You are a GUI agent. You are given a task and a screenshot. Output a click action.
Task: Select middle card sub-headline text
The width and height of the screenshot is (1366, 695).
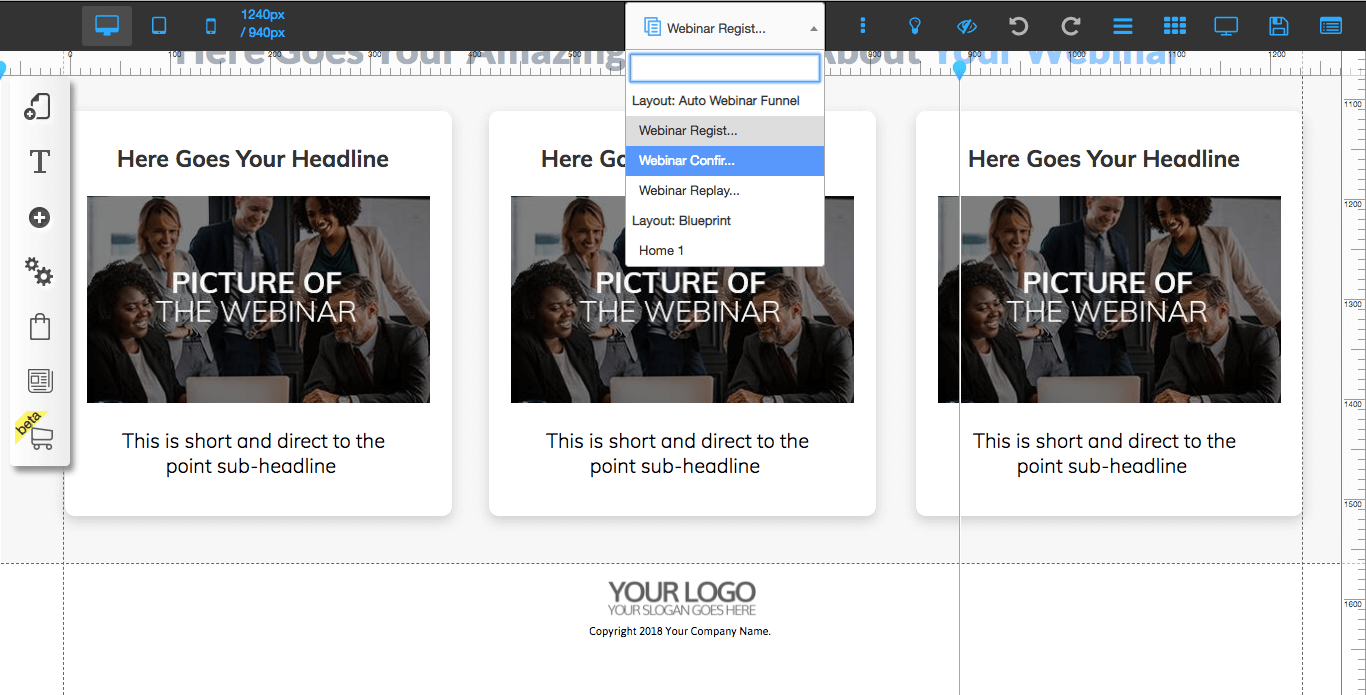677,453
